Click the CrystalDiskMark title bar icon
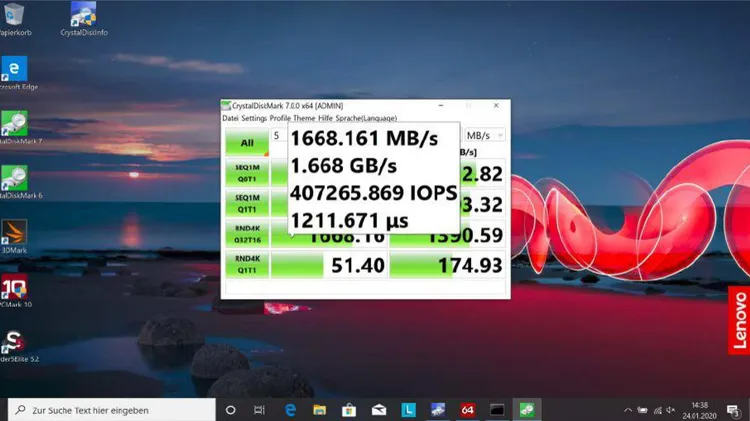Screen dimensions: 750x421 [x=226, y=106]
